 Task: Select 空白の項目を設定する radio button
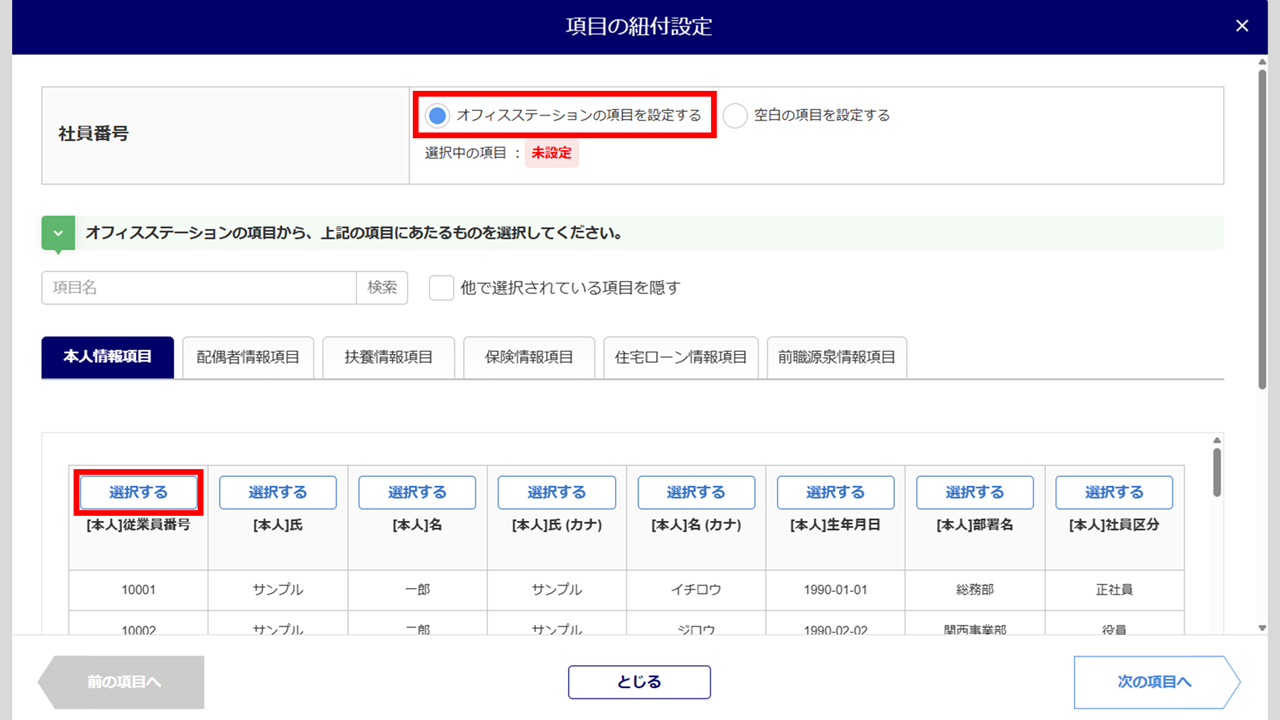tap(735, 116)
